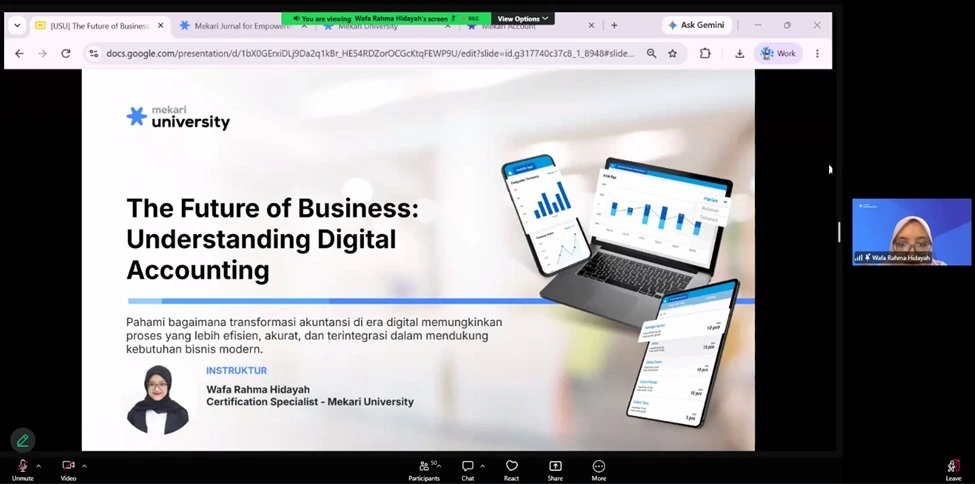Close the Mekari Account tab

point(591,26)
